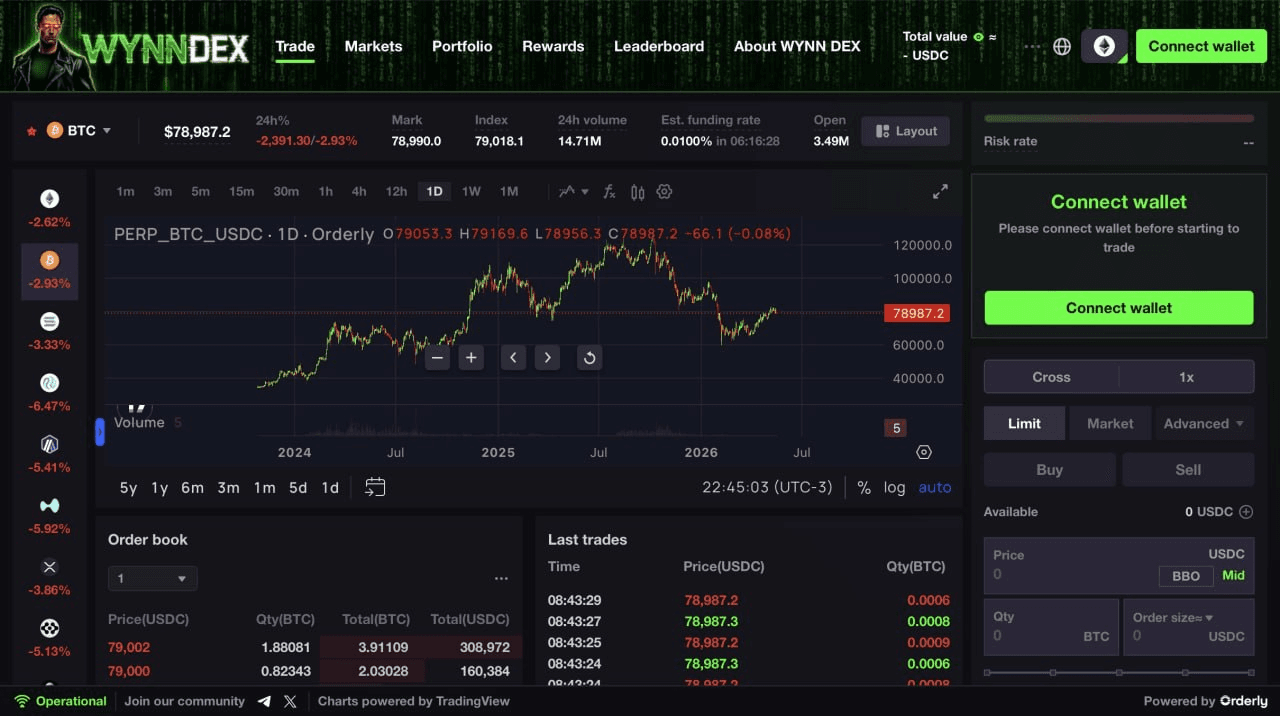1280x716 pixels.
Task: Toggle log scale on the chart
Action: 894,487
